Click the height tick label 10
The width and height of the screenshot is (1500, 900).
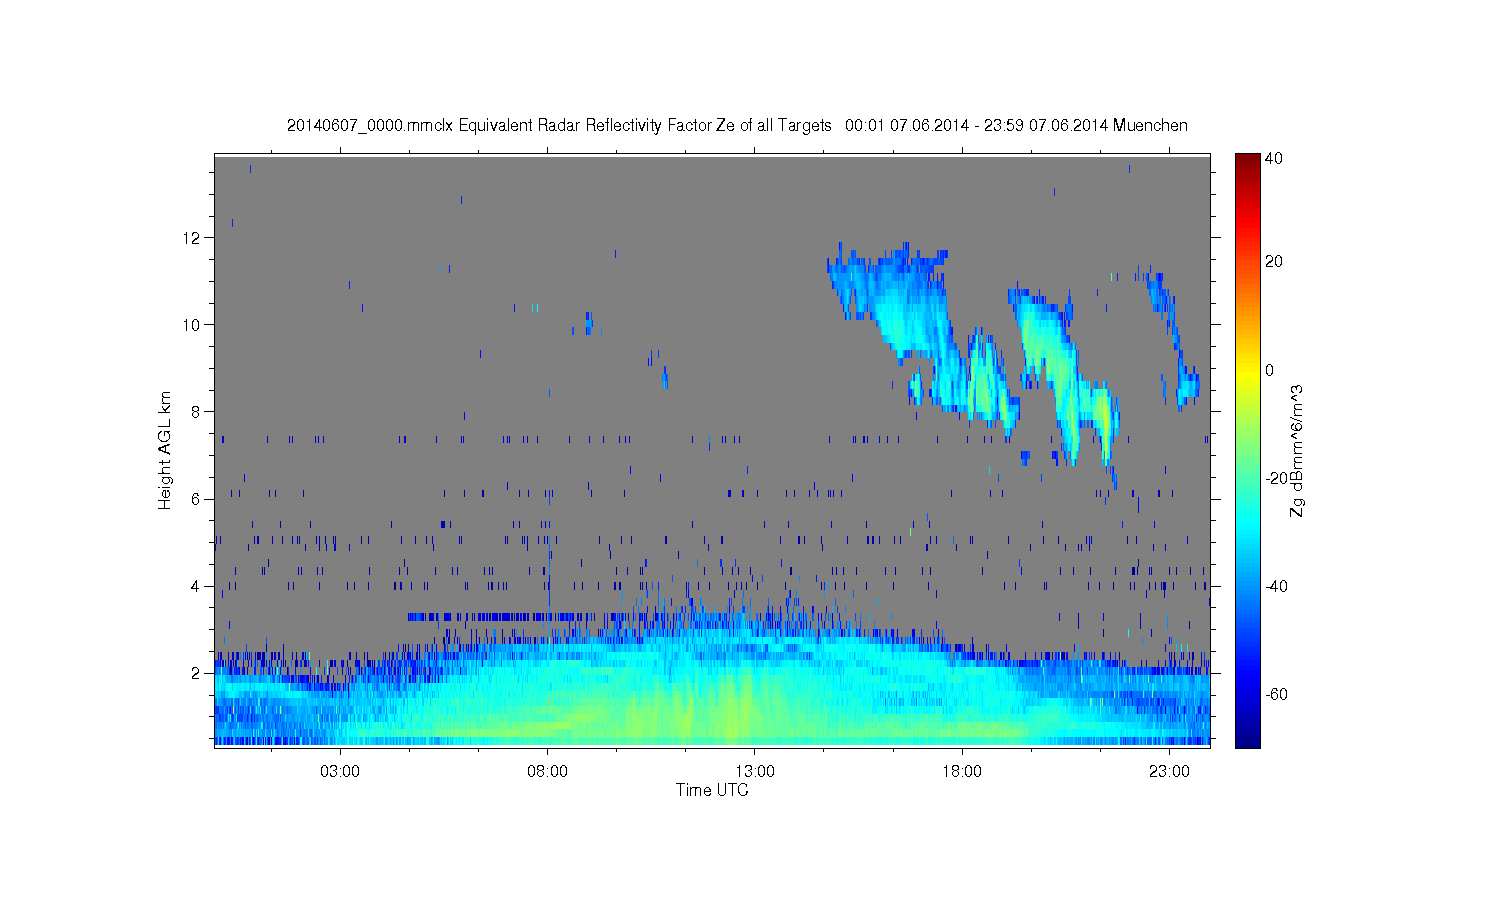click(x=192, y=324)
